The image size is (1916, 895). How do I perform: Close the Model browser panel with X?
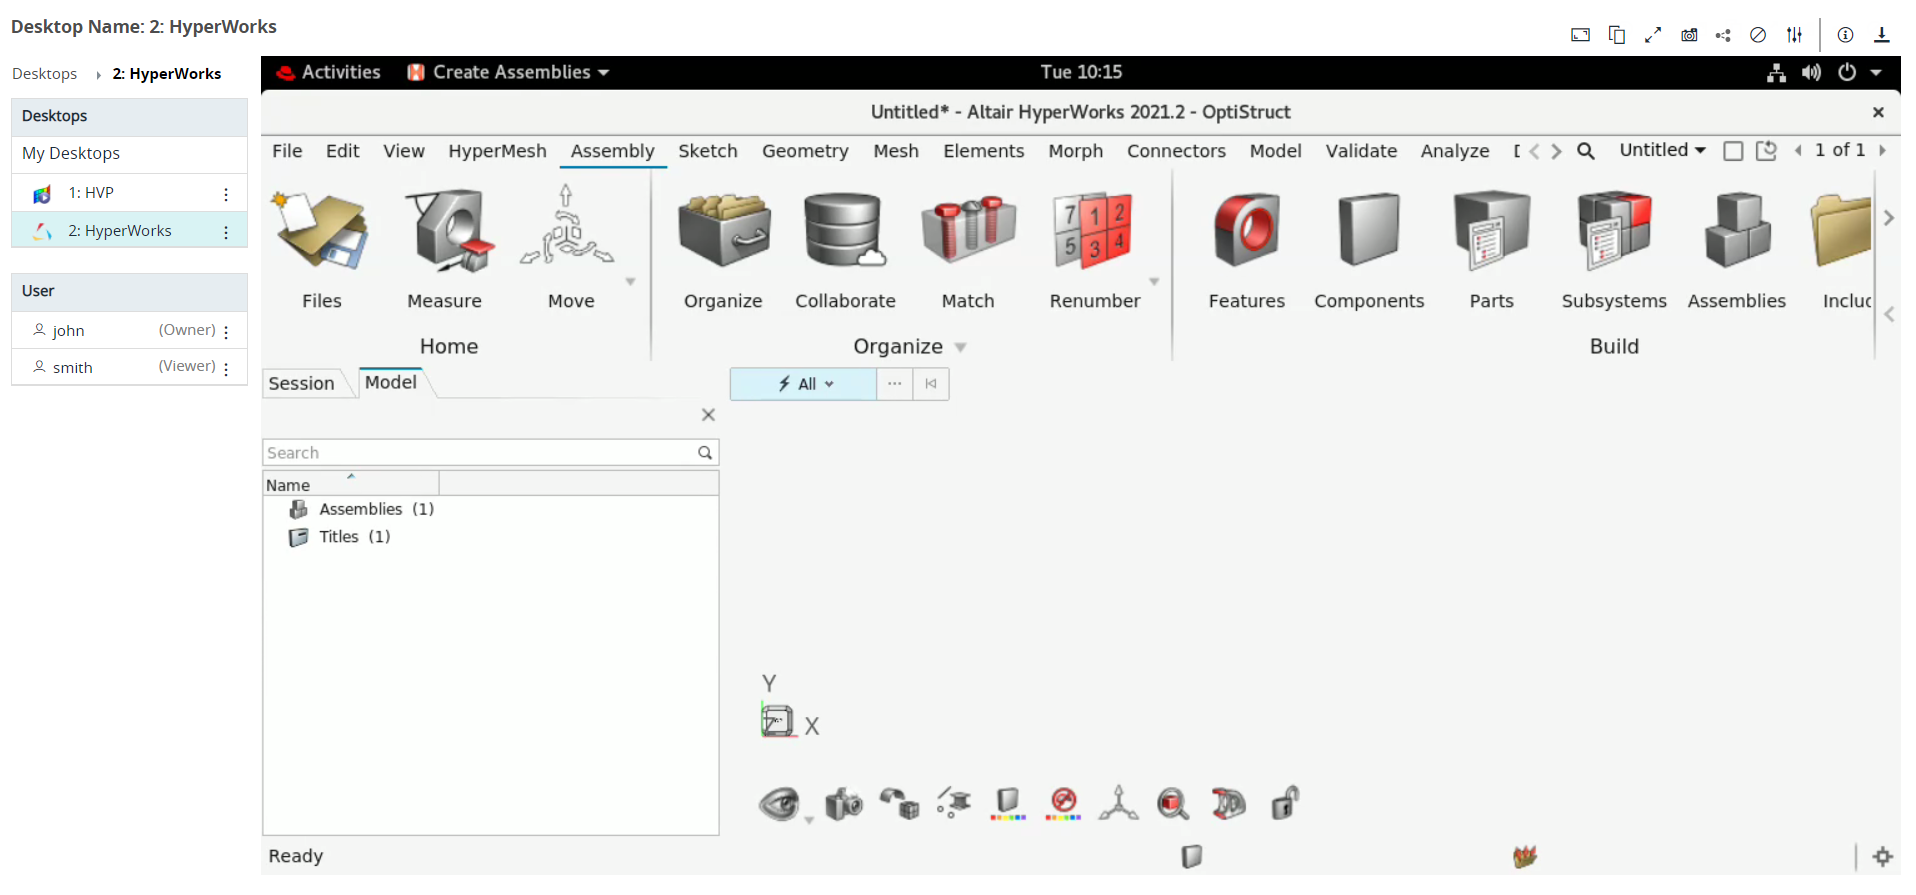[708, 415]
